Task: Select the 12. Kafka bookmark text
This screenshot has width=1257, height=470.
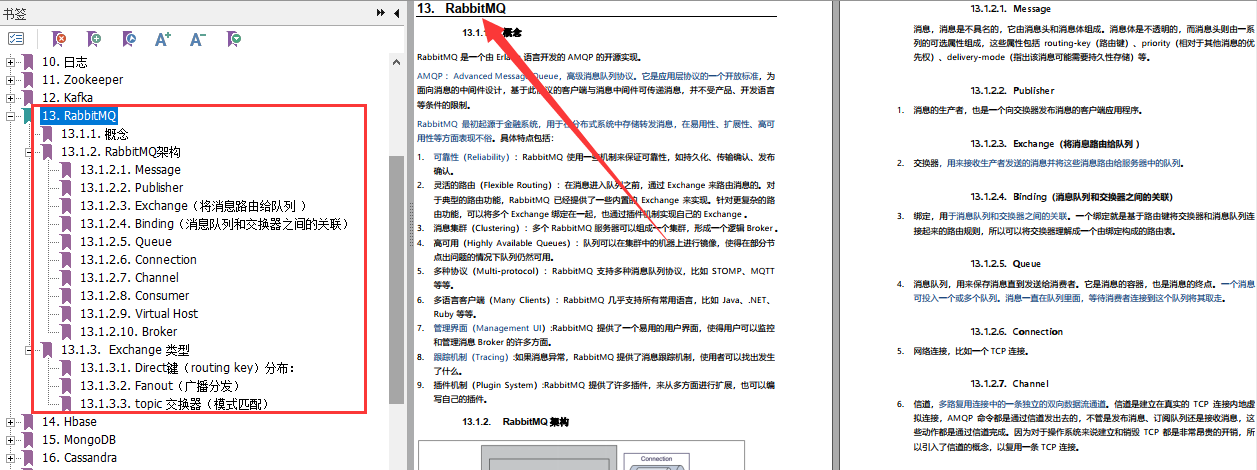Action: [67, 98]
